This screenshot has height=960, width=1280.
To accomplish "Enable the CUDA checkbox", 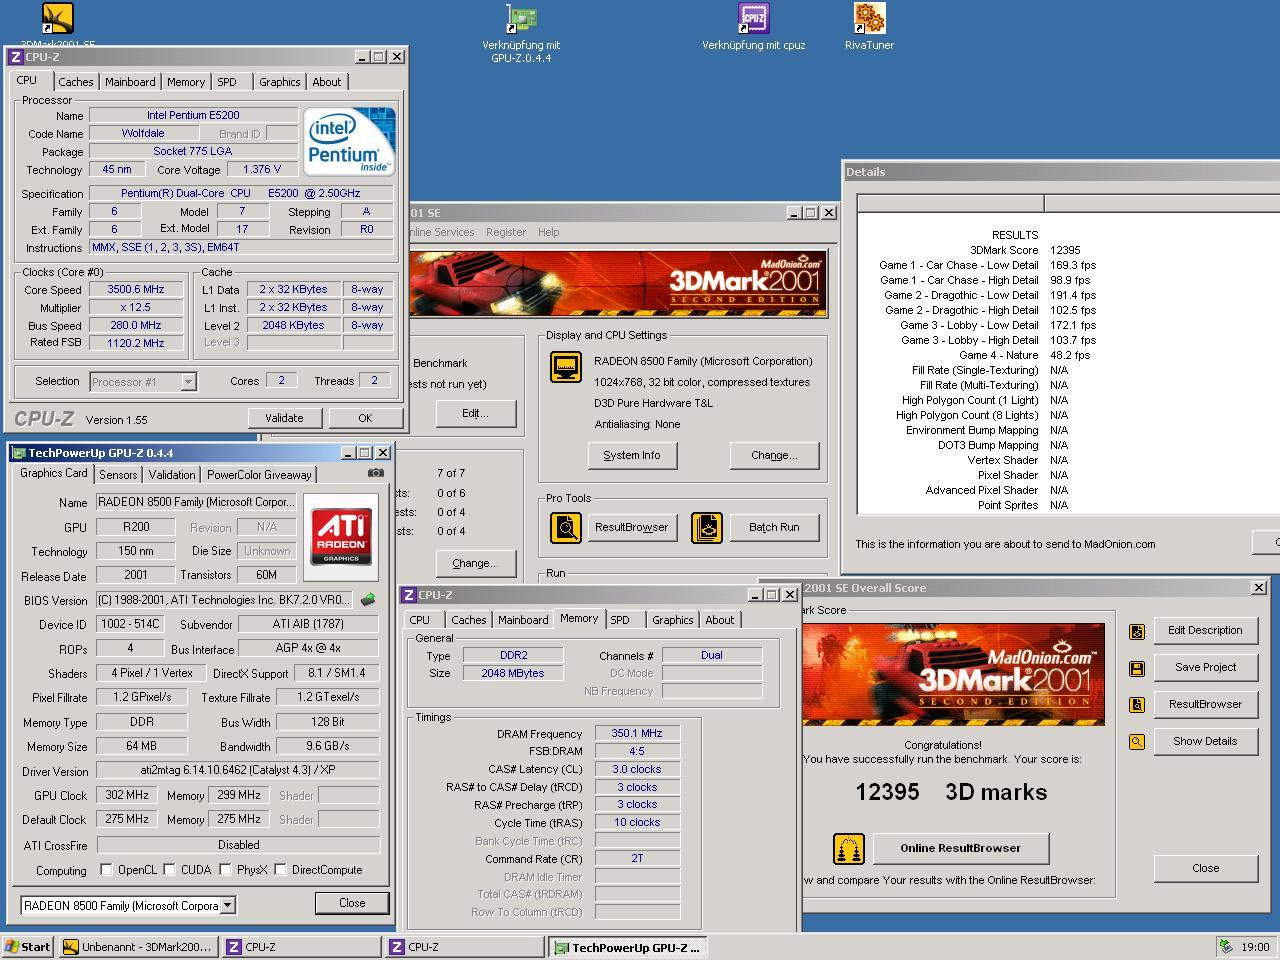I will [169, 870].
